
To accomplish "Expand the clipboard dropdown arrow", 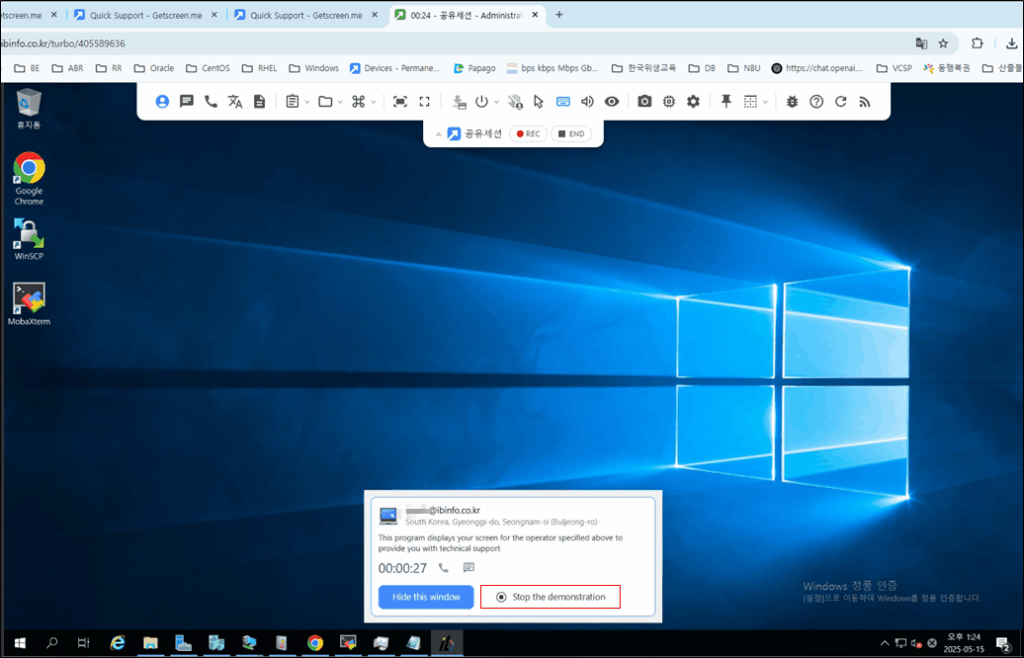I will [x=307, y=102].
